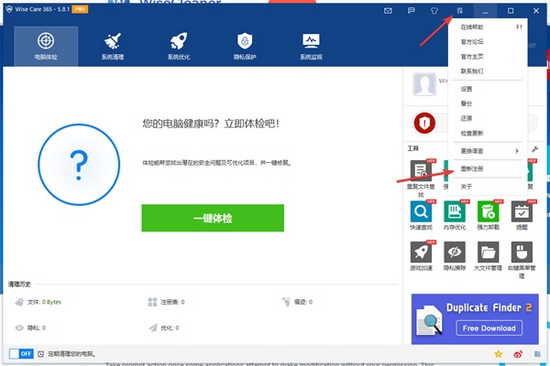Click the orange PRO badge in title bar
Screen dimensions: 550x366
[80, 9]
